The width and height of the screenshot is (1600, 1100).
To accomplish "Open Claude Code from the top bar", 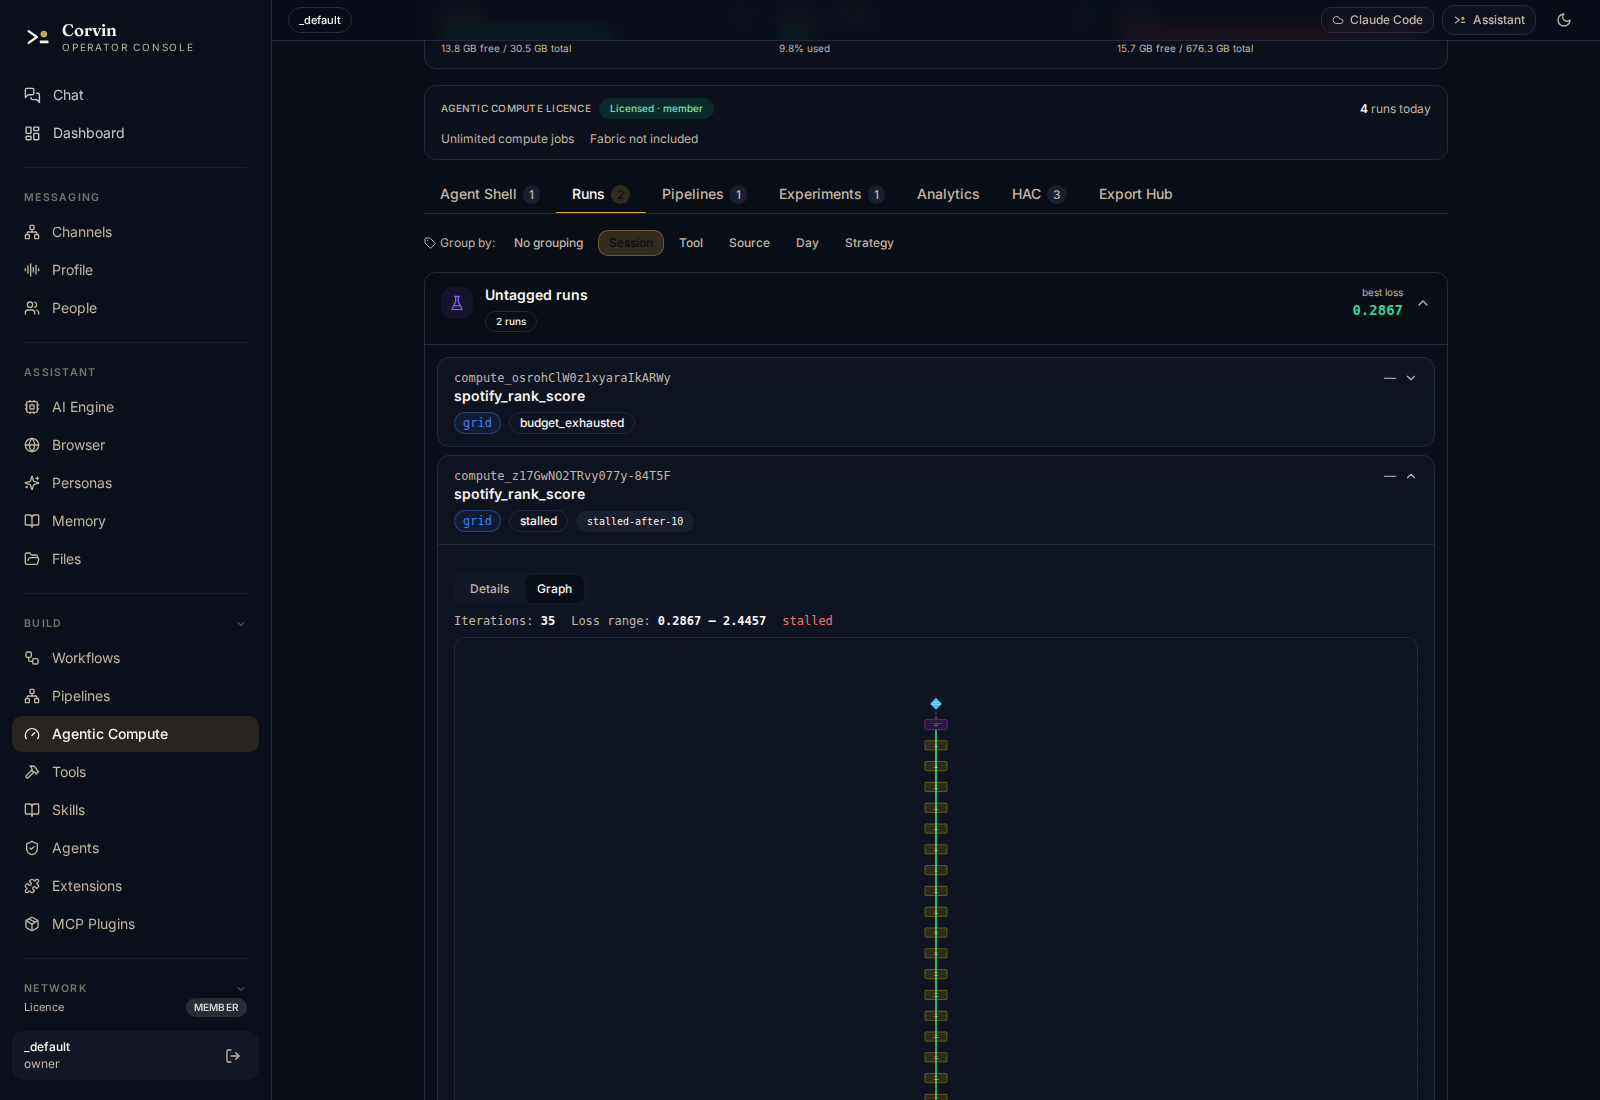I will (1377, 20).
